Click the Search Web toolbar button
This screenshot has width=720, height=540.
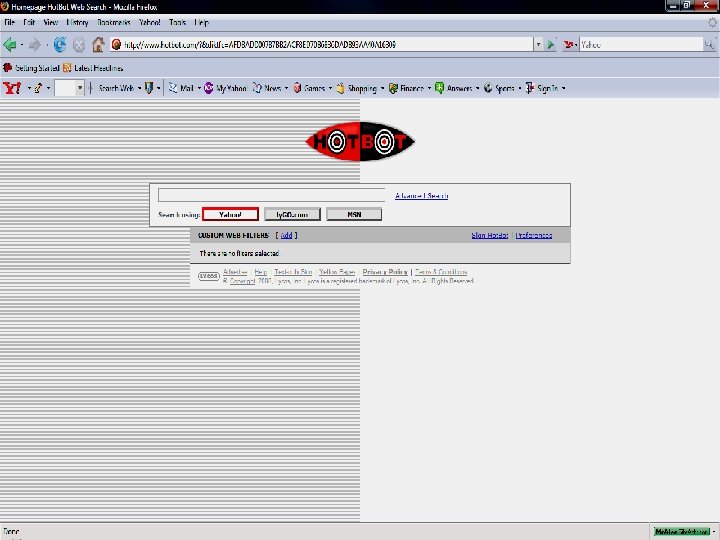point(116,88)
